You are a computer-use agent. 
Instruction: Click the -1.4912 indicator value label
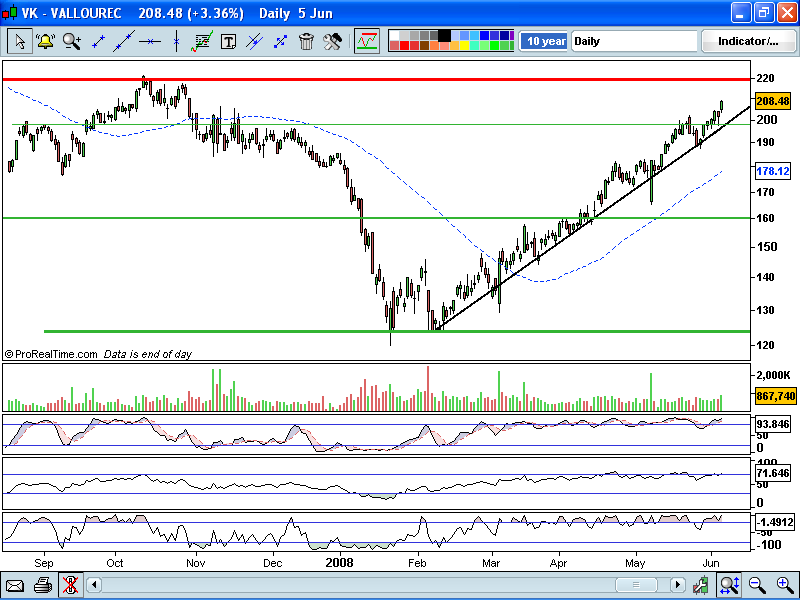click(x=774, y=522)
